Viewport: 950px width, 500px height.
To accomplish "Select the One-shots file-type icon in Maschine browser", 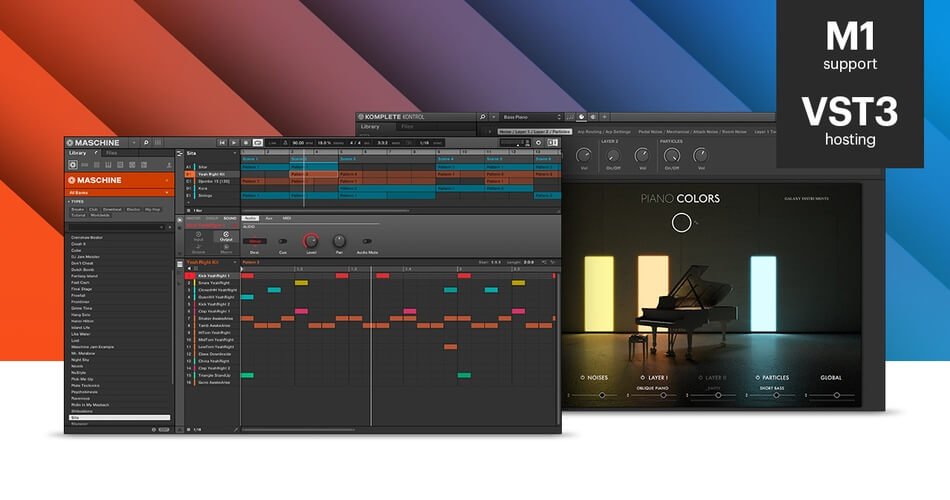I will pyautogui.click(x=144, y=164).
